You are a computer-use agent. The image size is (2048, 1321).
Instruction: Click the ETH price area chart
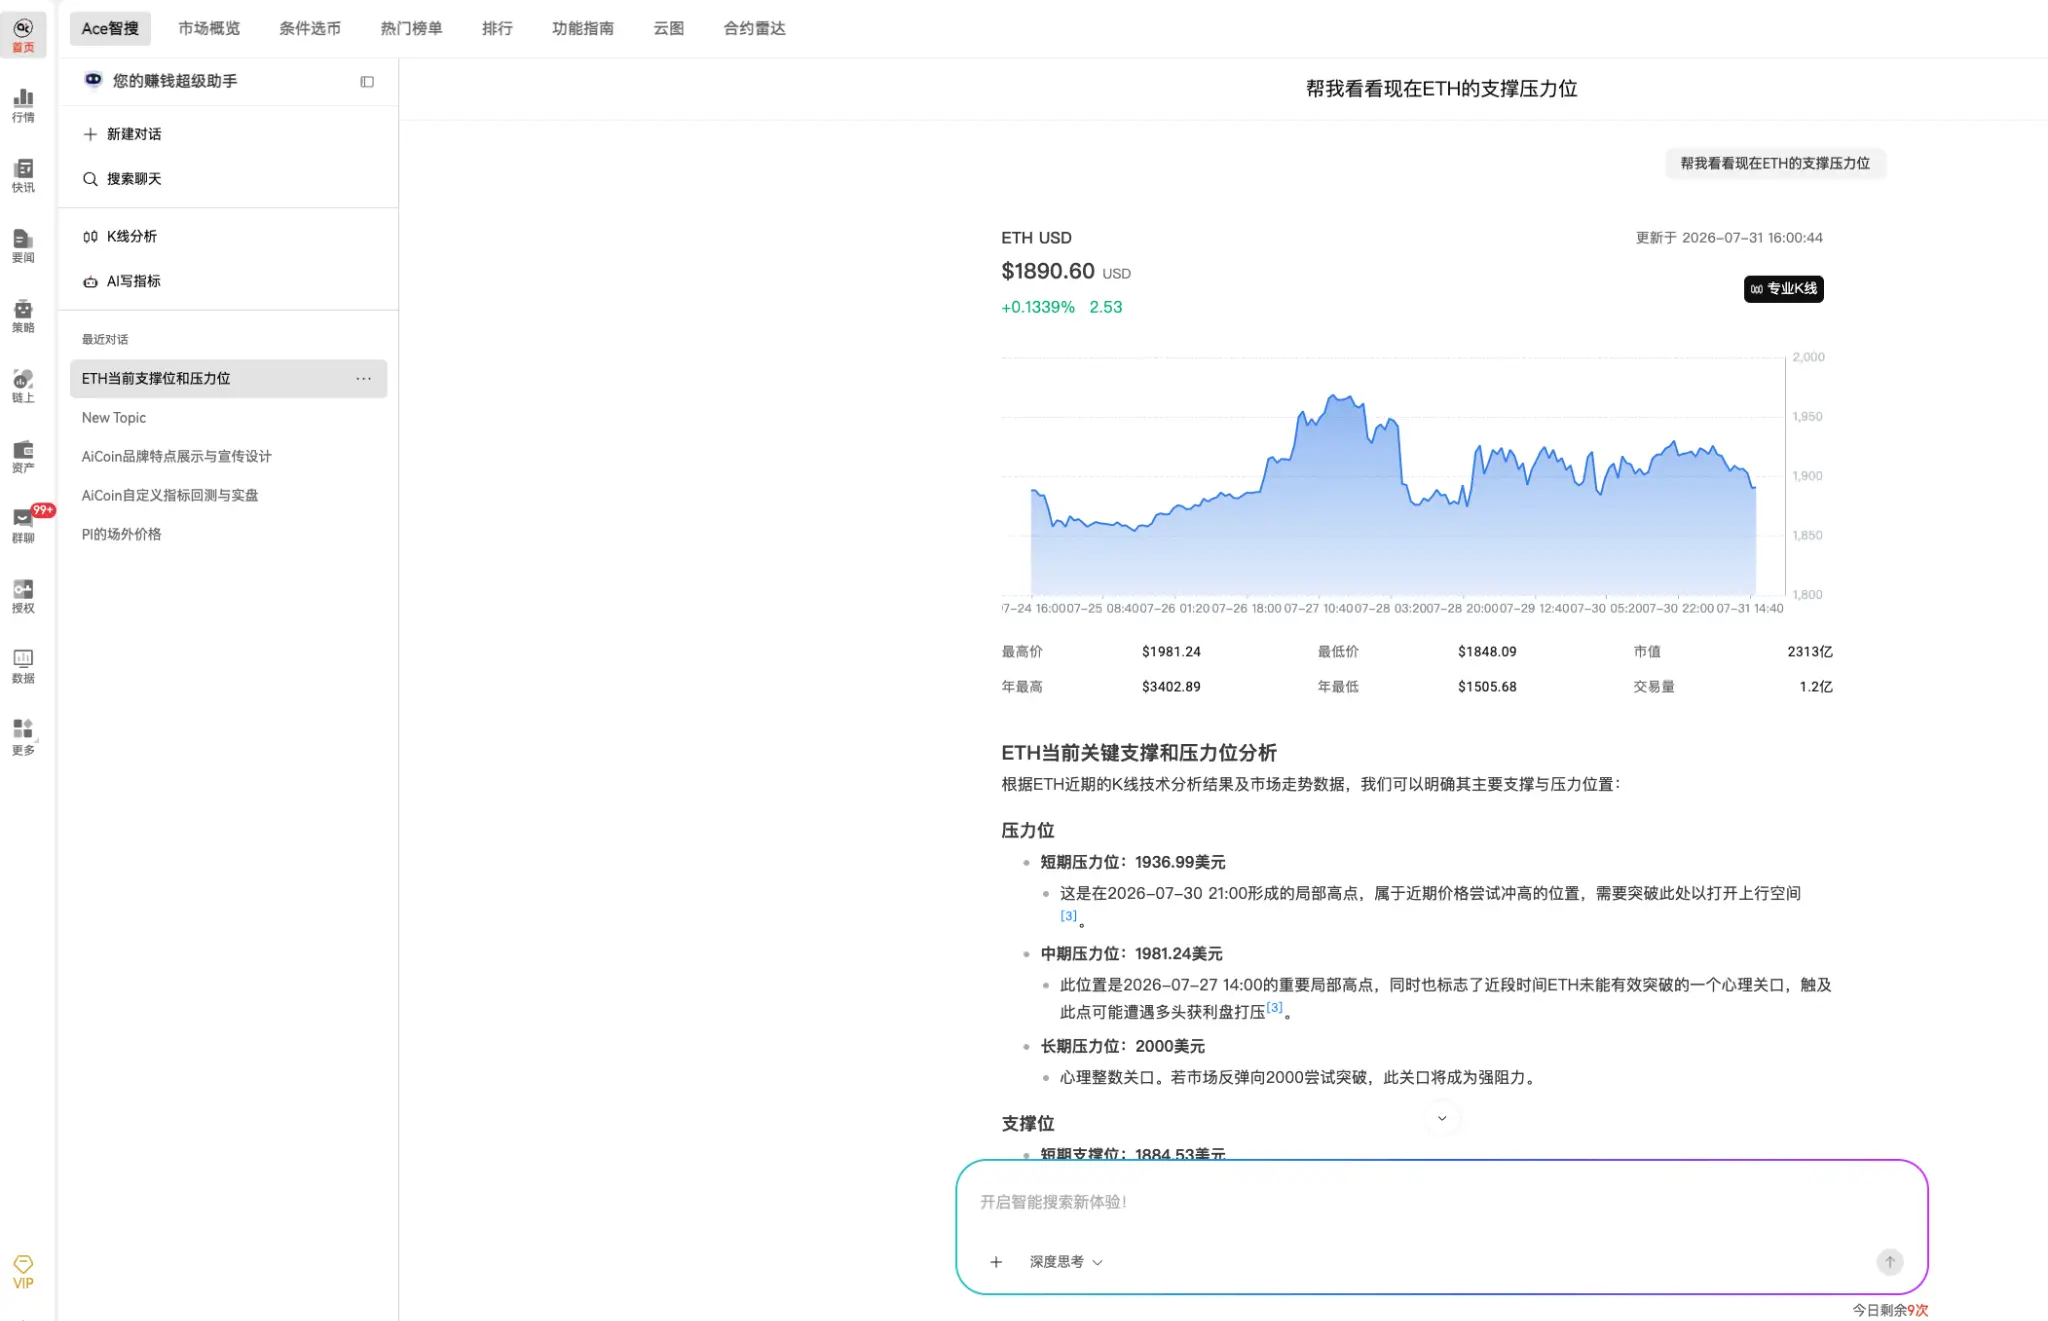coord(1393,476)
